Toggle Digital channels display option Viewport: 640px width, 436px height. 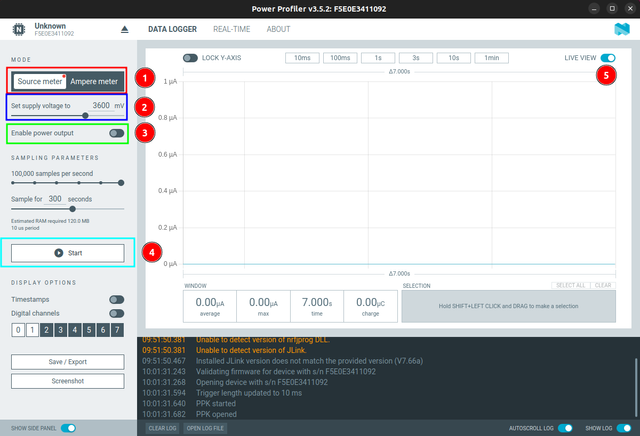coord(116,314)
